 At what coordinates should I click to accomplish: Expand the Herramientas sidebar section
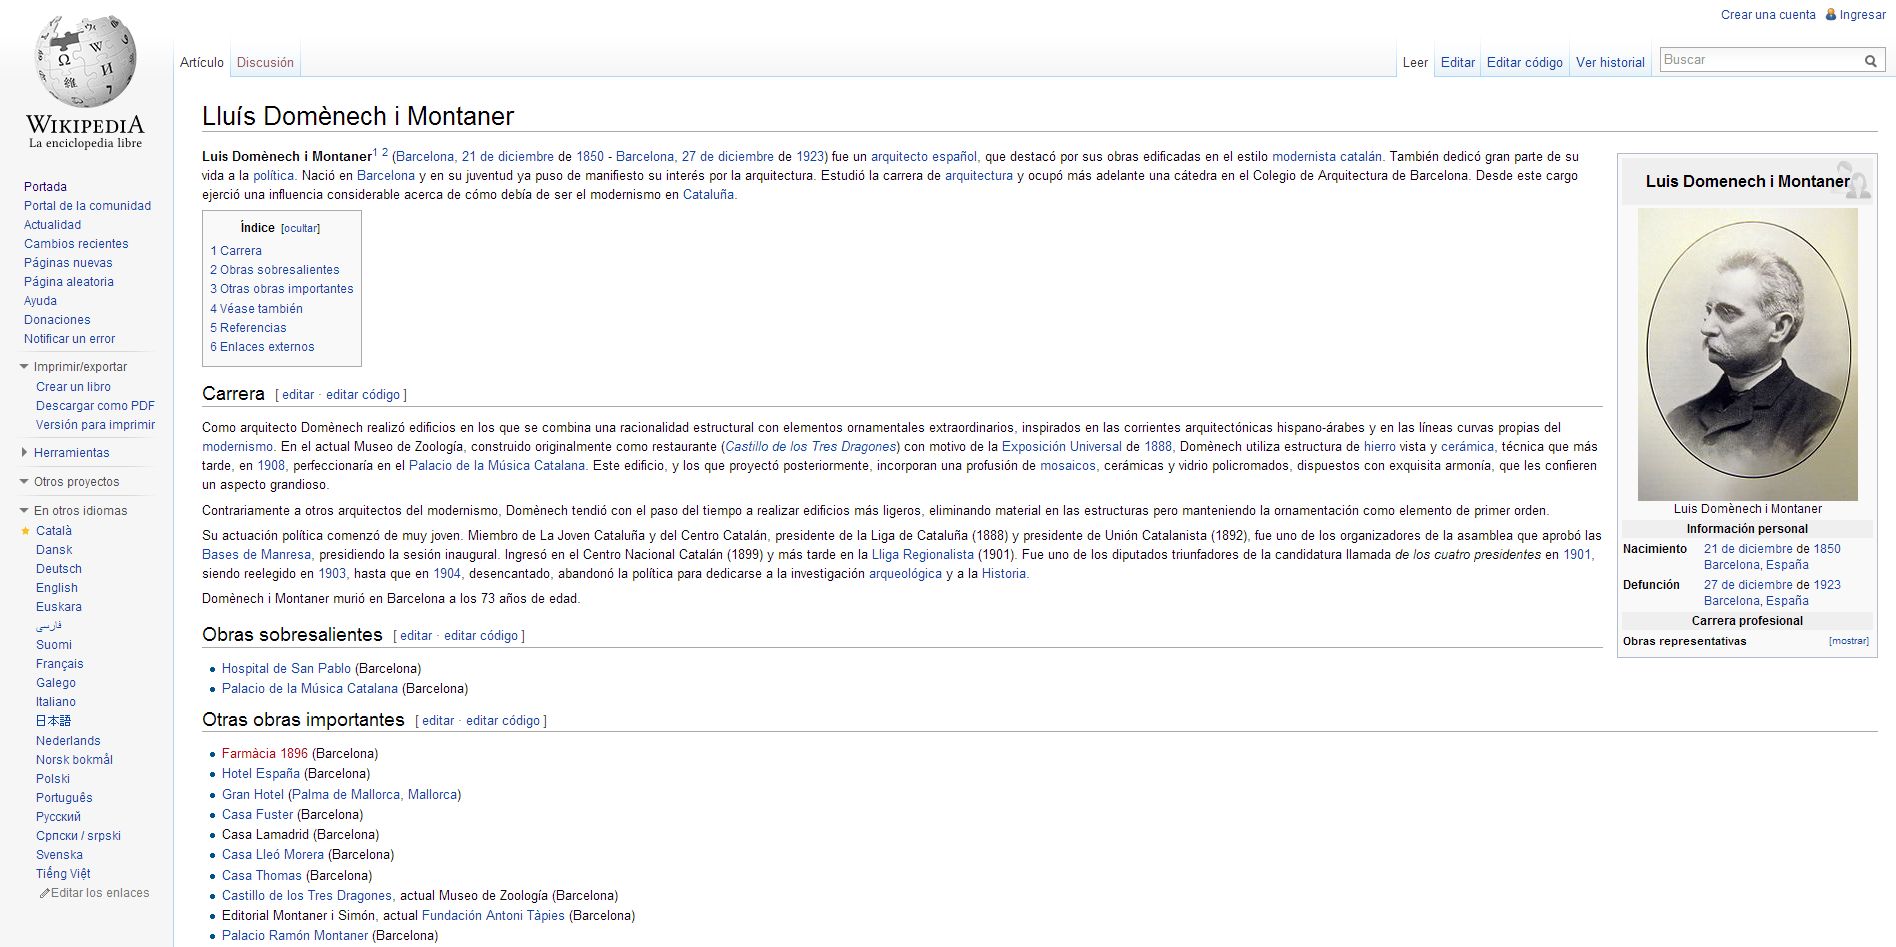pyautogui.click(x=24, y=453)
